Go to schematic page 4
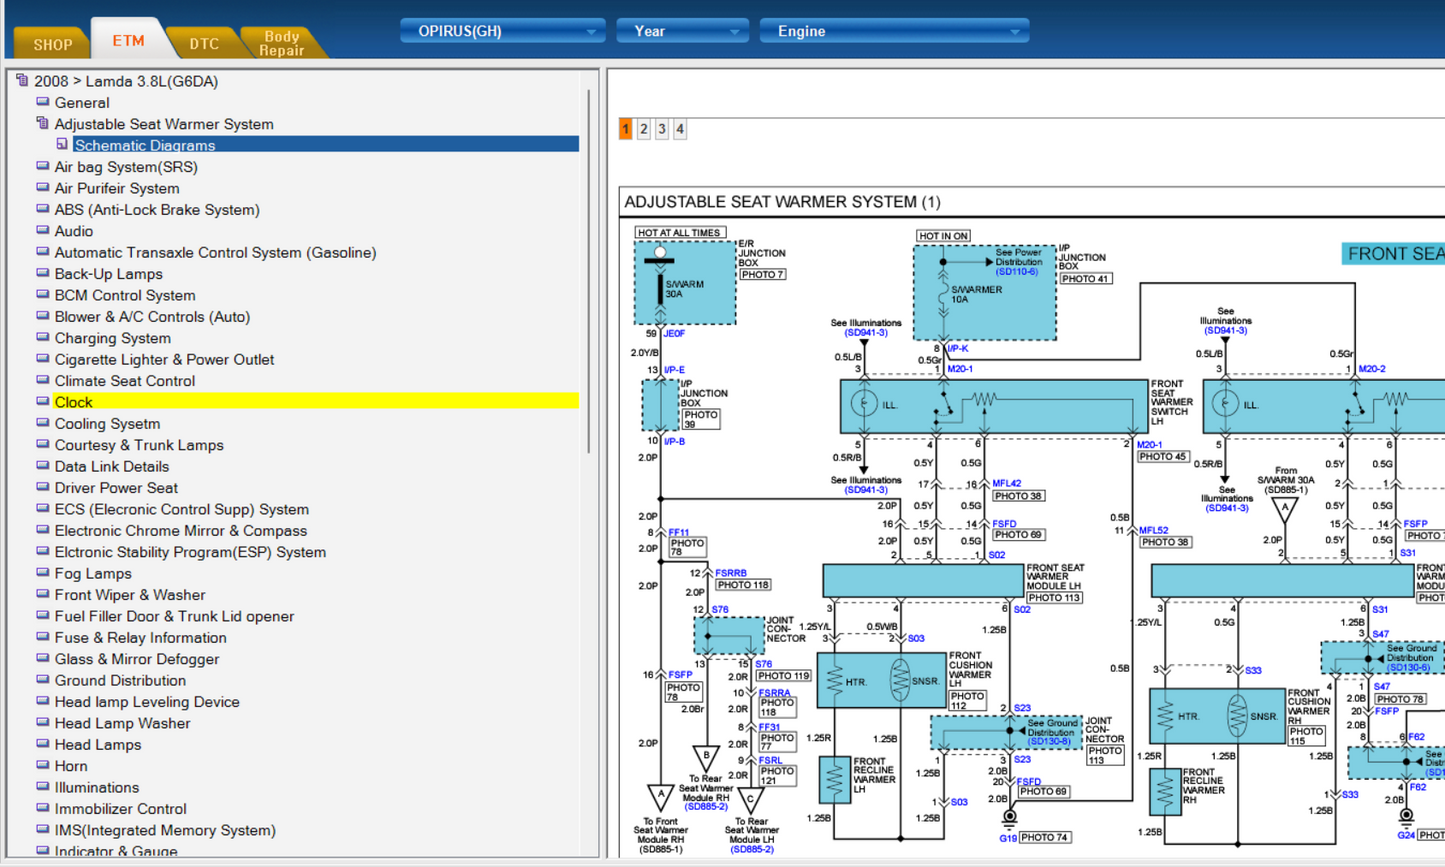The image size is (1445, 867). point(680,129)
